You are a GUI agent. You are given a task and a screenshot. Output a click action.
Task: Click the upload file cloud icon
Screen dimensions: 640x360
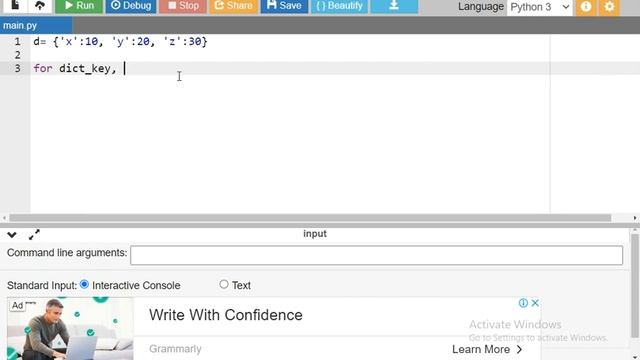(40, 6)
